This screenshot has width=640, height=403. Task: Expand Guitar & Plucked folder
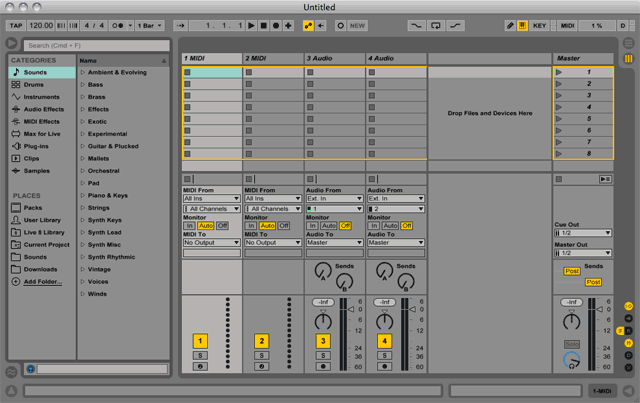click(x=82, y=146)
